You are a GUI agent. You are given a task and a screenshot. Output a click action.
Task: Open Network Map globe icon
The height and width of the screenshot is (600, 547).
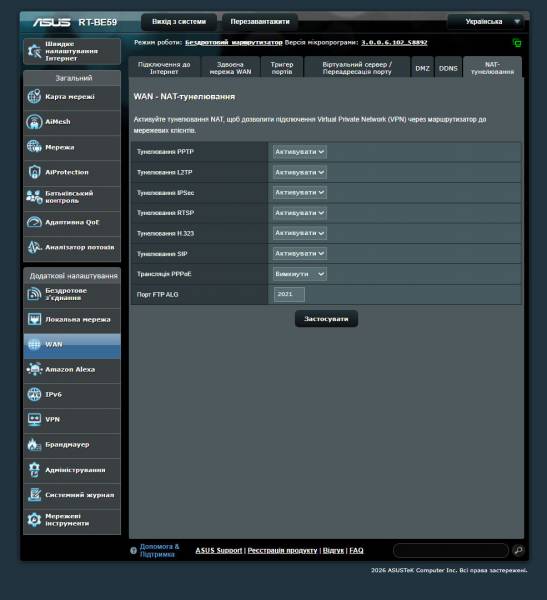point(34,96)
